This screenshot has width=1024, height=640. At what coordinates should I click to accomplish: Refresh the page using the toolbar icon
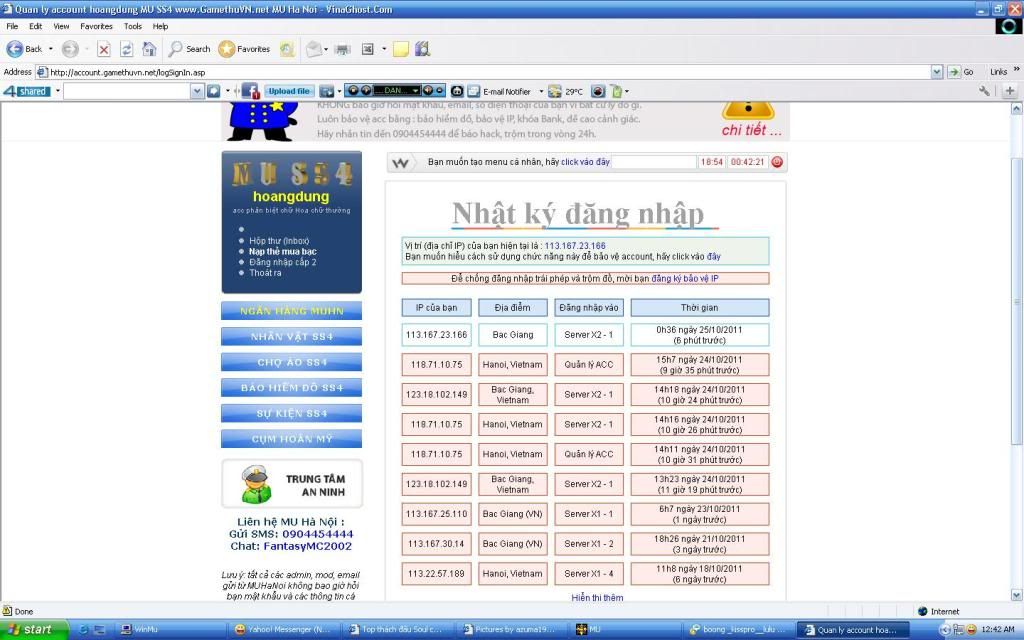pyautogui.click(x=127, y=49)
